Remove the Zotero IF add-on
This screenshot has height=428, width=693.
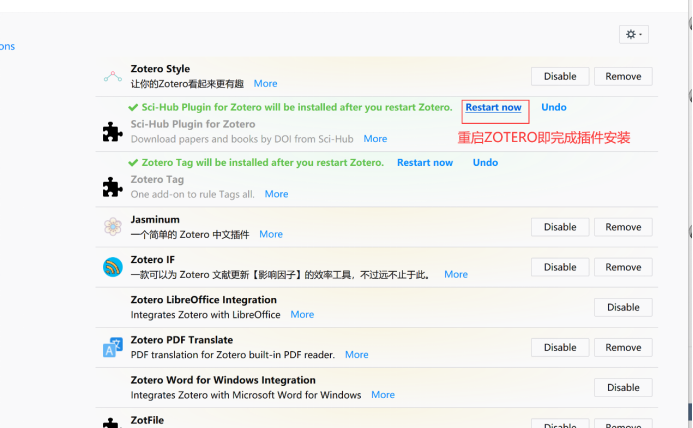623,268
